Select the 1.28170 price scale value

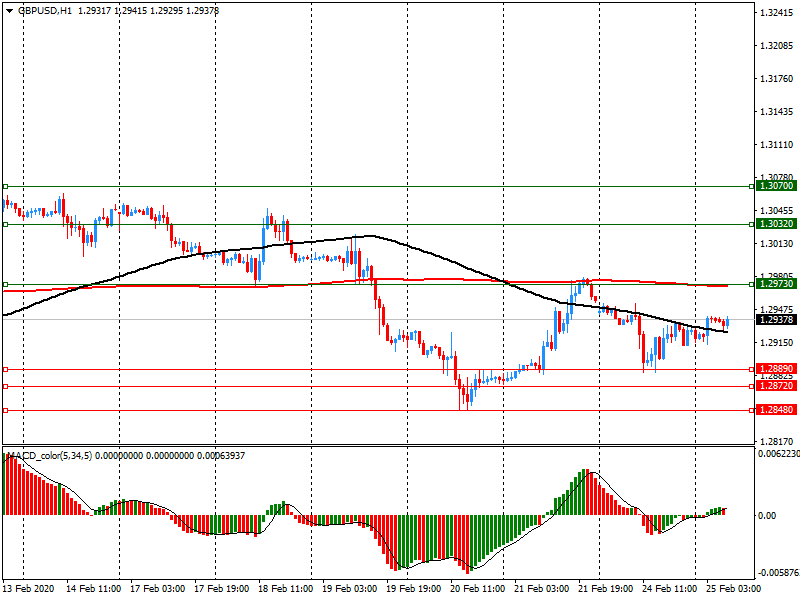click(777, 442)
